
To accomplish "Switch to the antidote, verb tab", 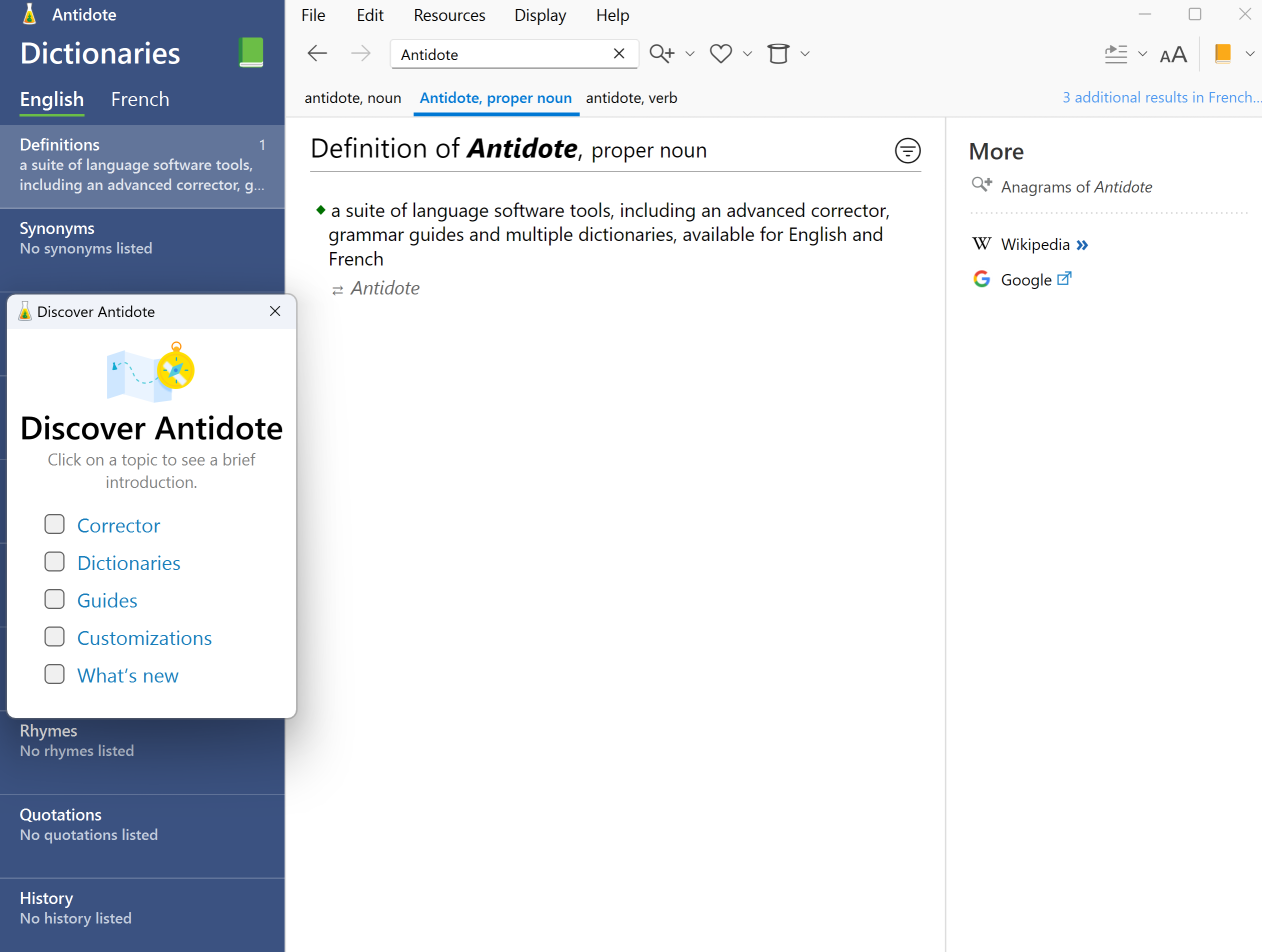I will [x=631, y=98].
